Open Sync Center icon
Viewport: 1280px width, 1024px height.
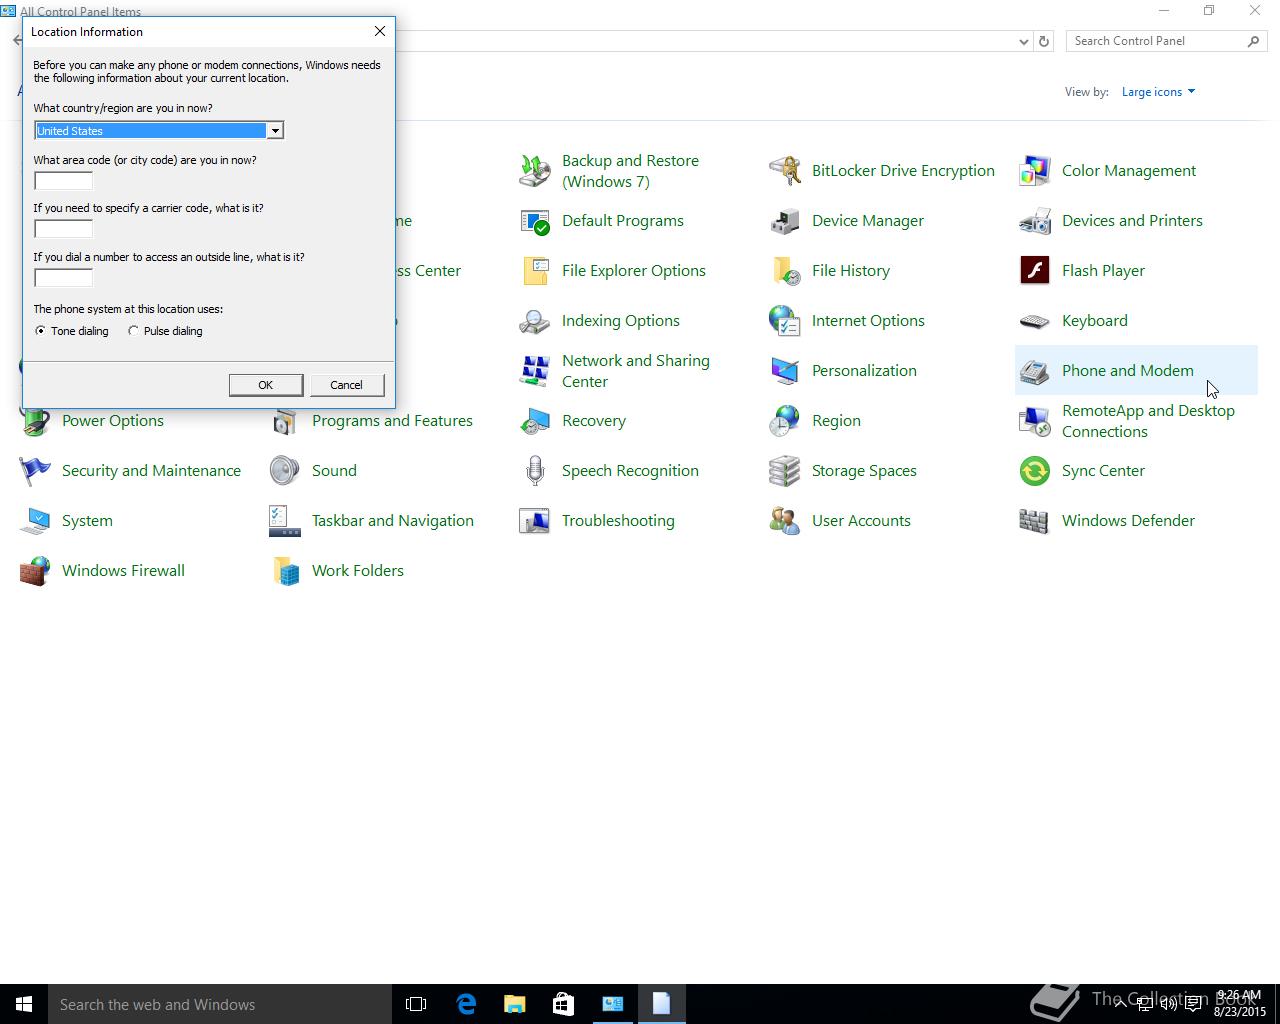tap(1035, 471)
